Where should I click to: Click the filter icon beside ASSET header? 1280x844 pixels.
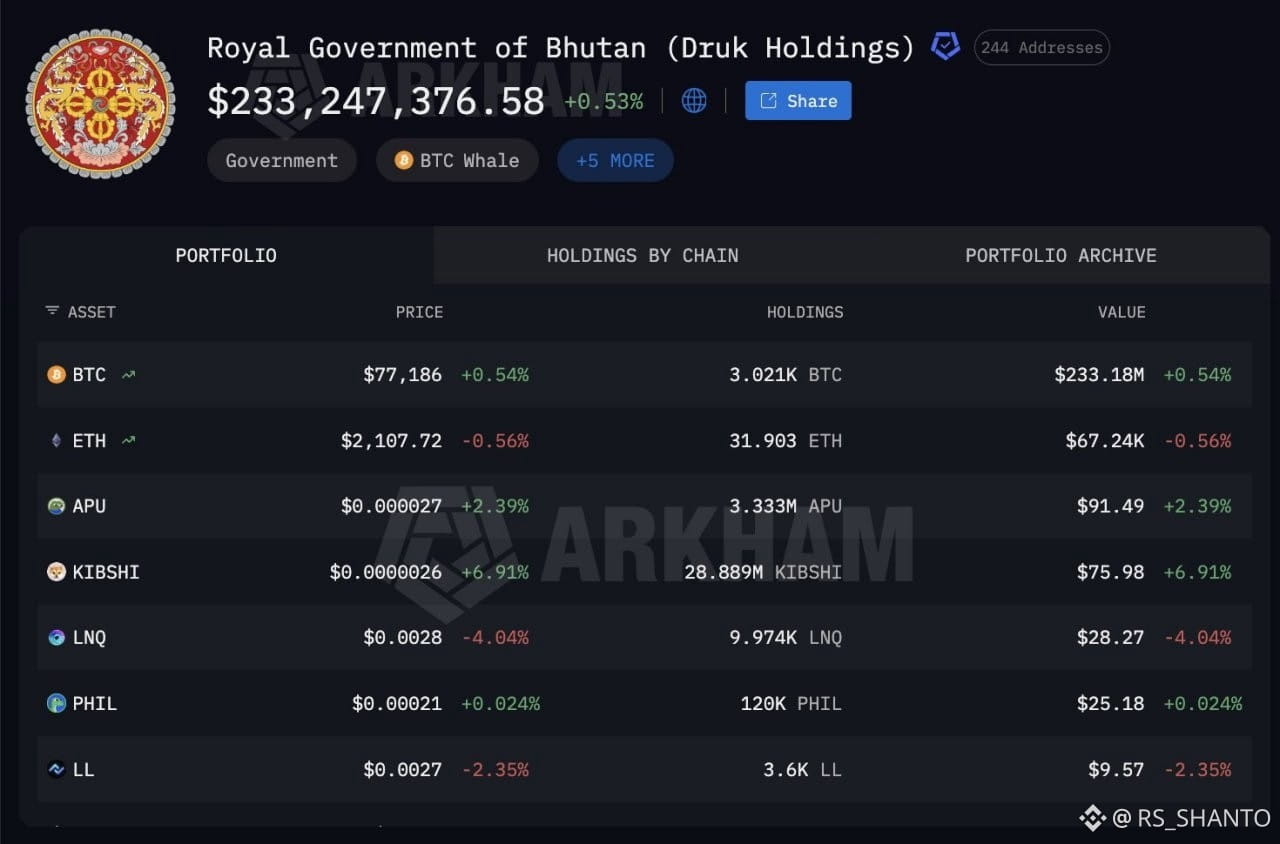(x=52, y=311)
